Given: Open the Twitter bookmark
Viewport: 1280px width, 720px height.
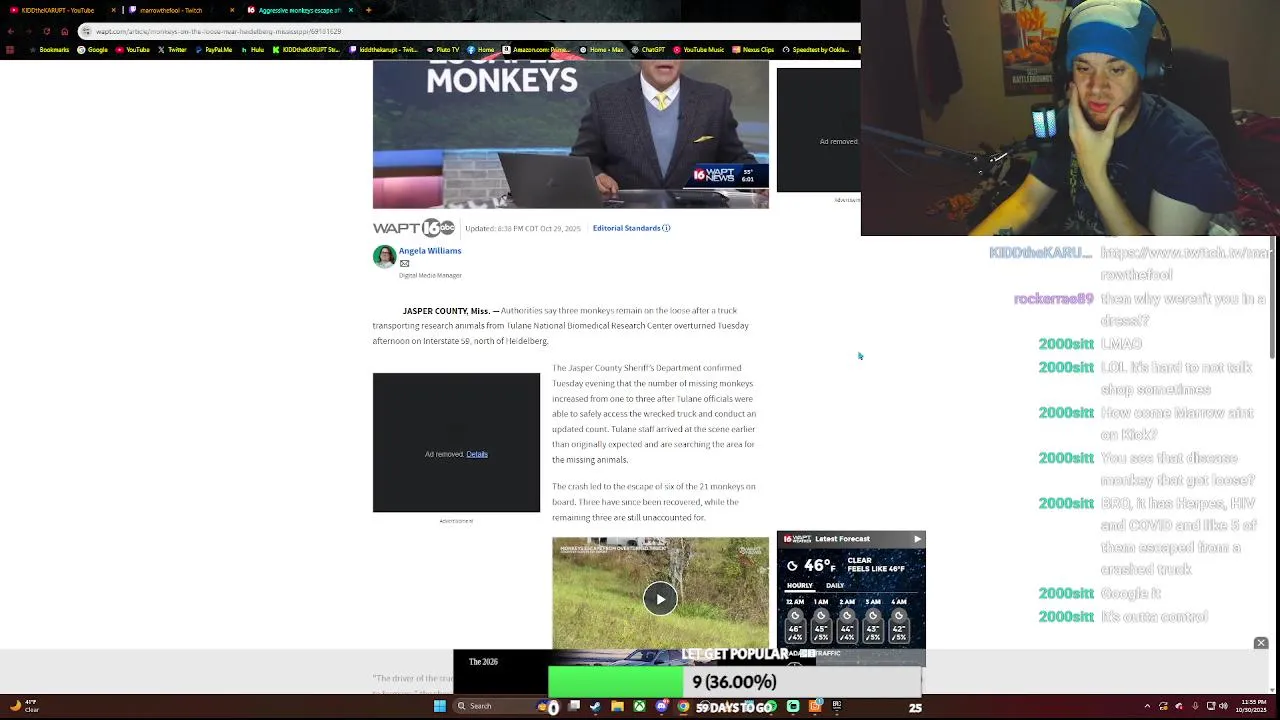Looking at the screenshot, I should [172, 50].
